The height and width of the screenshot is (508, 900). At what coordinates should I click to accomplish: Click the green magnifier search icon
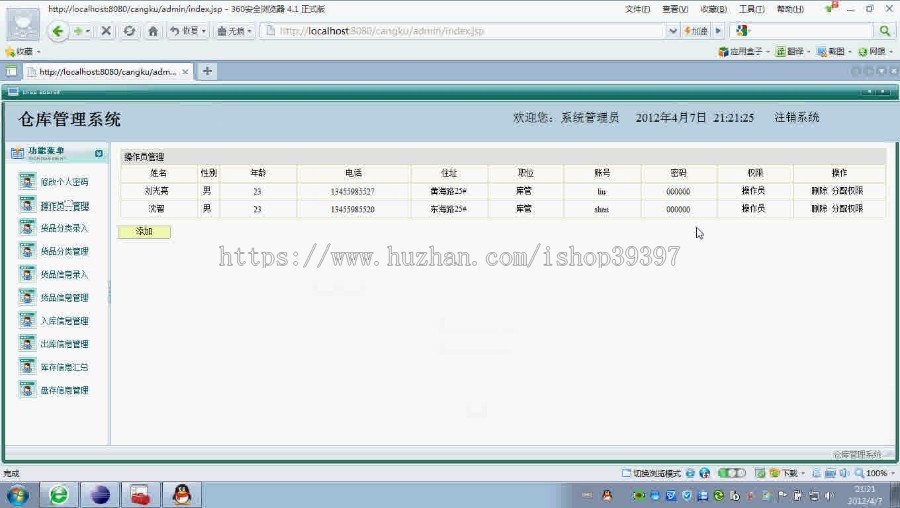click(x=885, y=30)
